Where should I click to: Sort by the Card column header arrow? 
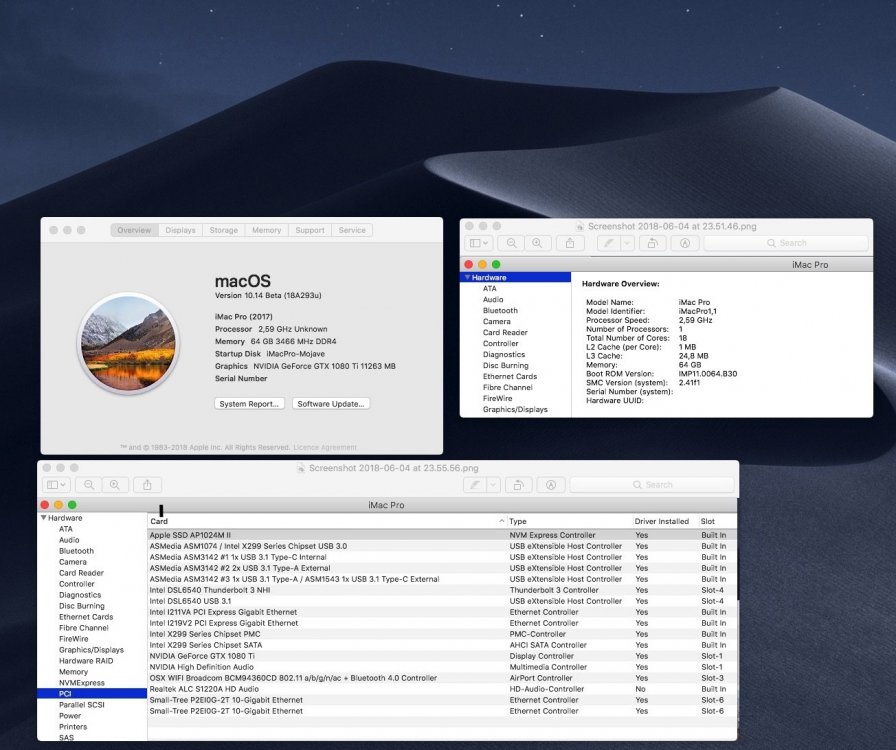pyautogui.click(x=502, y=521)
